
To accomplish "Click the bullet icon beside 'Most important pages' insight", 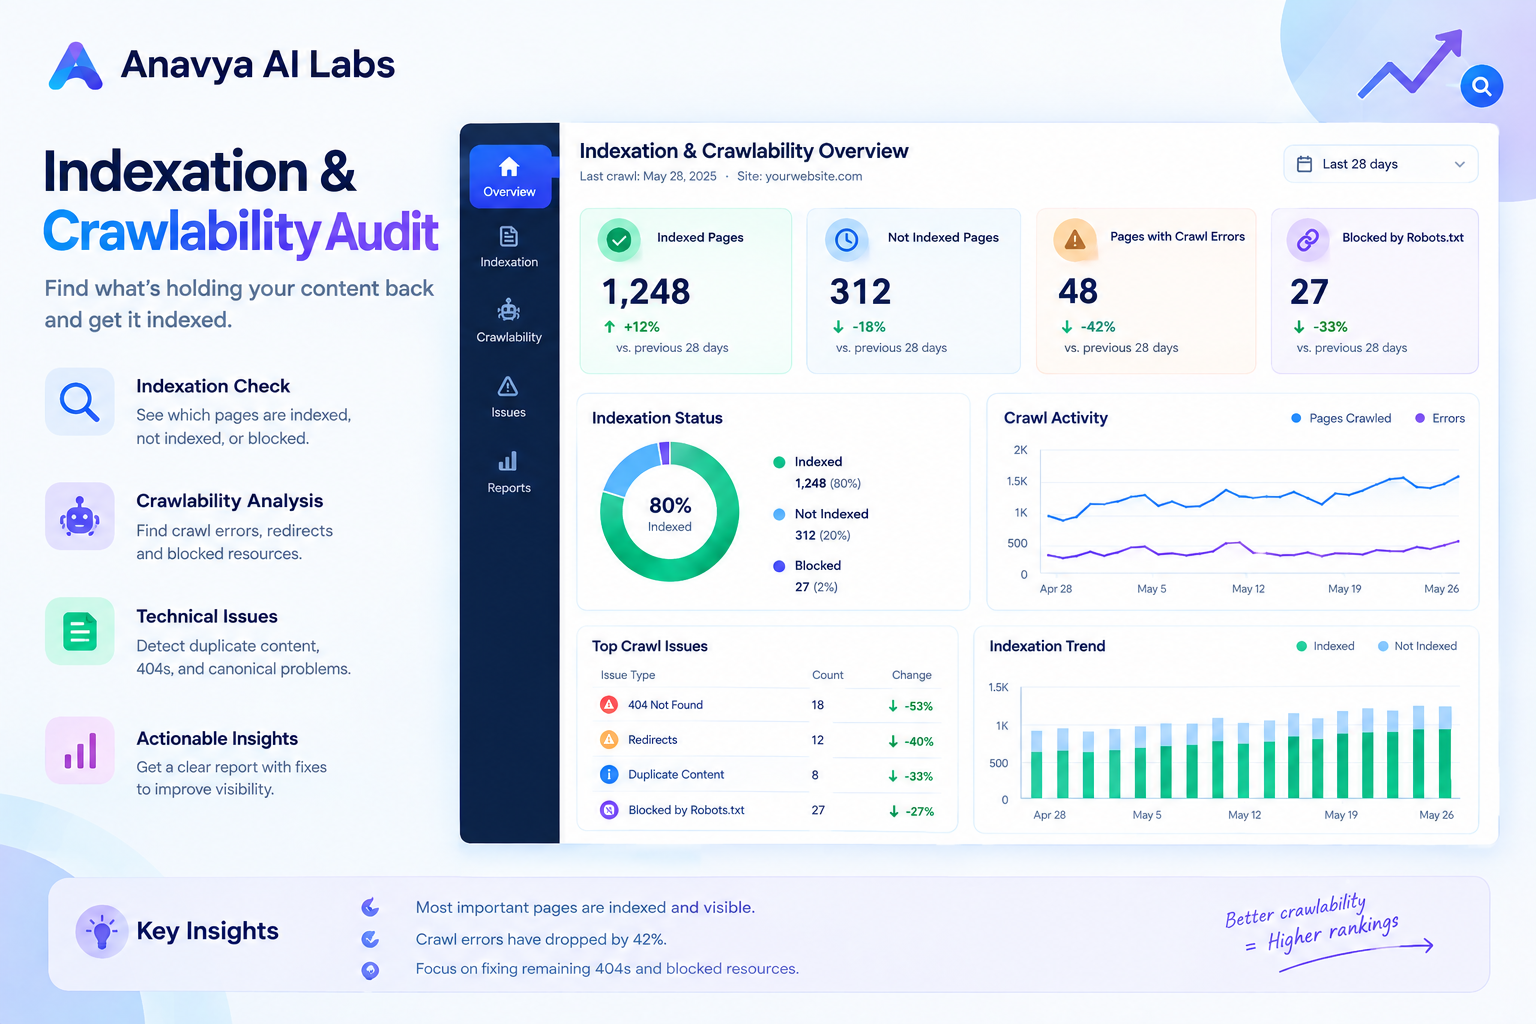I will (x=370, y=907).
